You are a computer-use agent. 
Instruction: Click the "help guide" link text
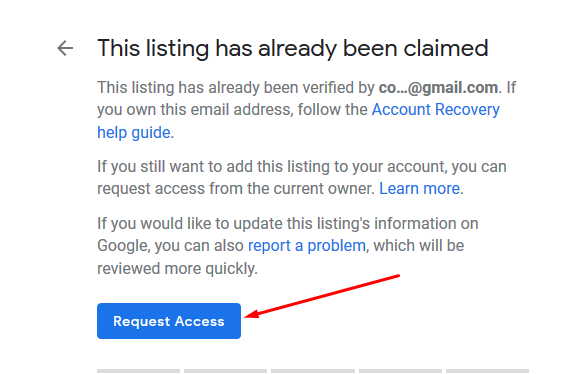click(134, 132)
